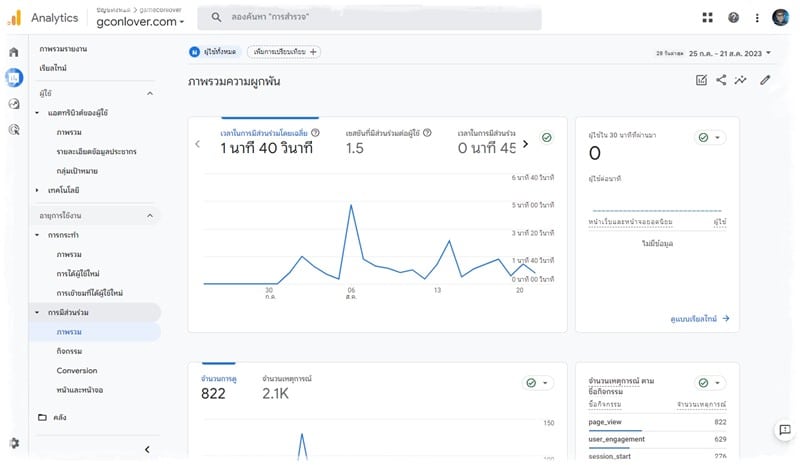Viewport: 800px width, 465px height.
Task: Click the add comparison chip
Action: 284,52
